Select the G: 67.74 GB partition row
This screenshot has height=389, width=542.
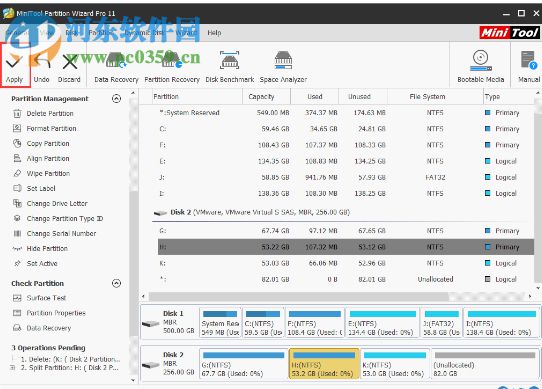346,231
